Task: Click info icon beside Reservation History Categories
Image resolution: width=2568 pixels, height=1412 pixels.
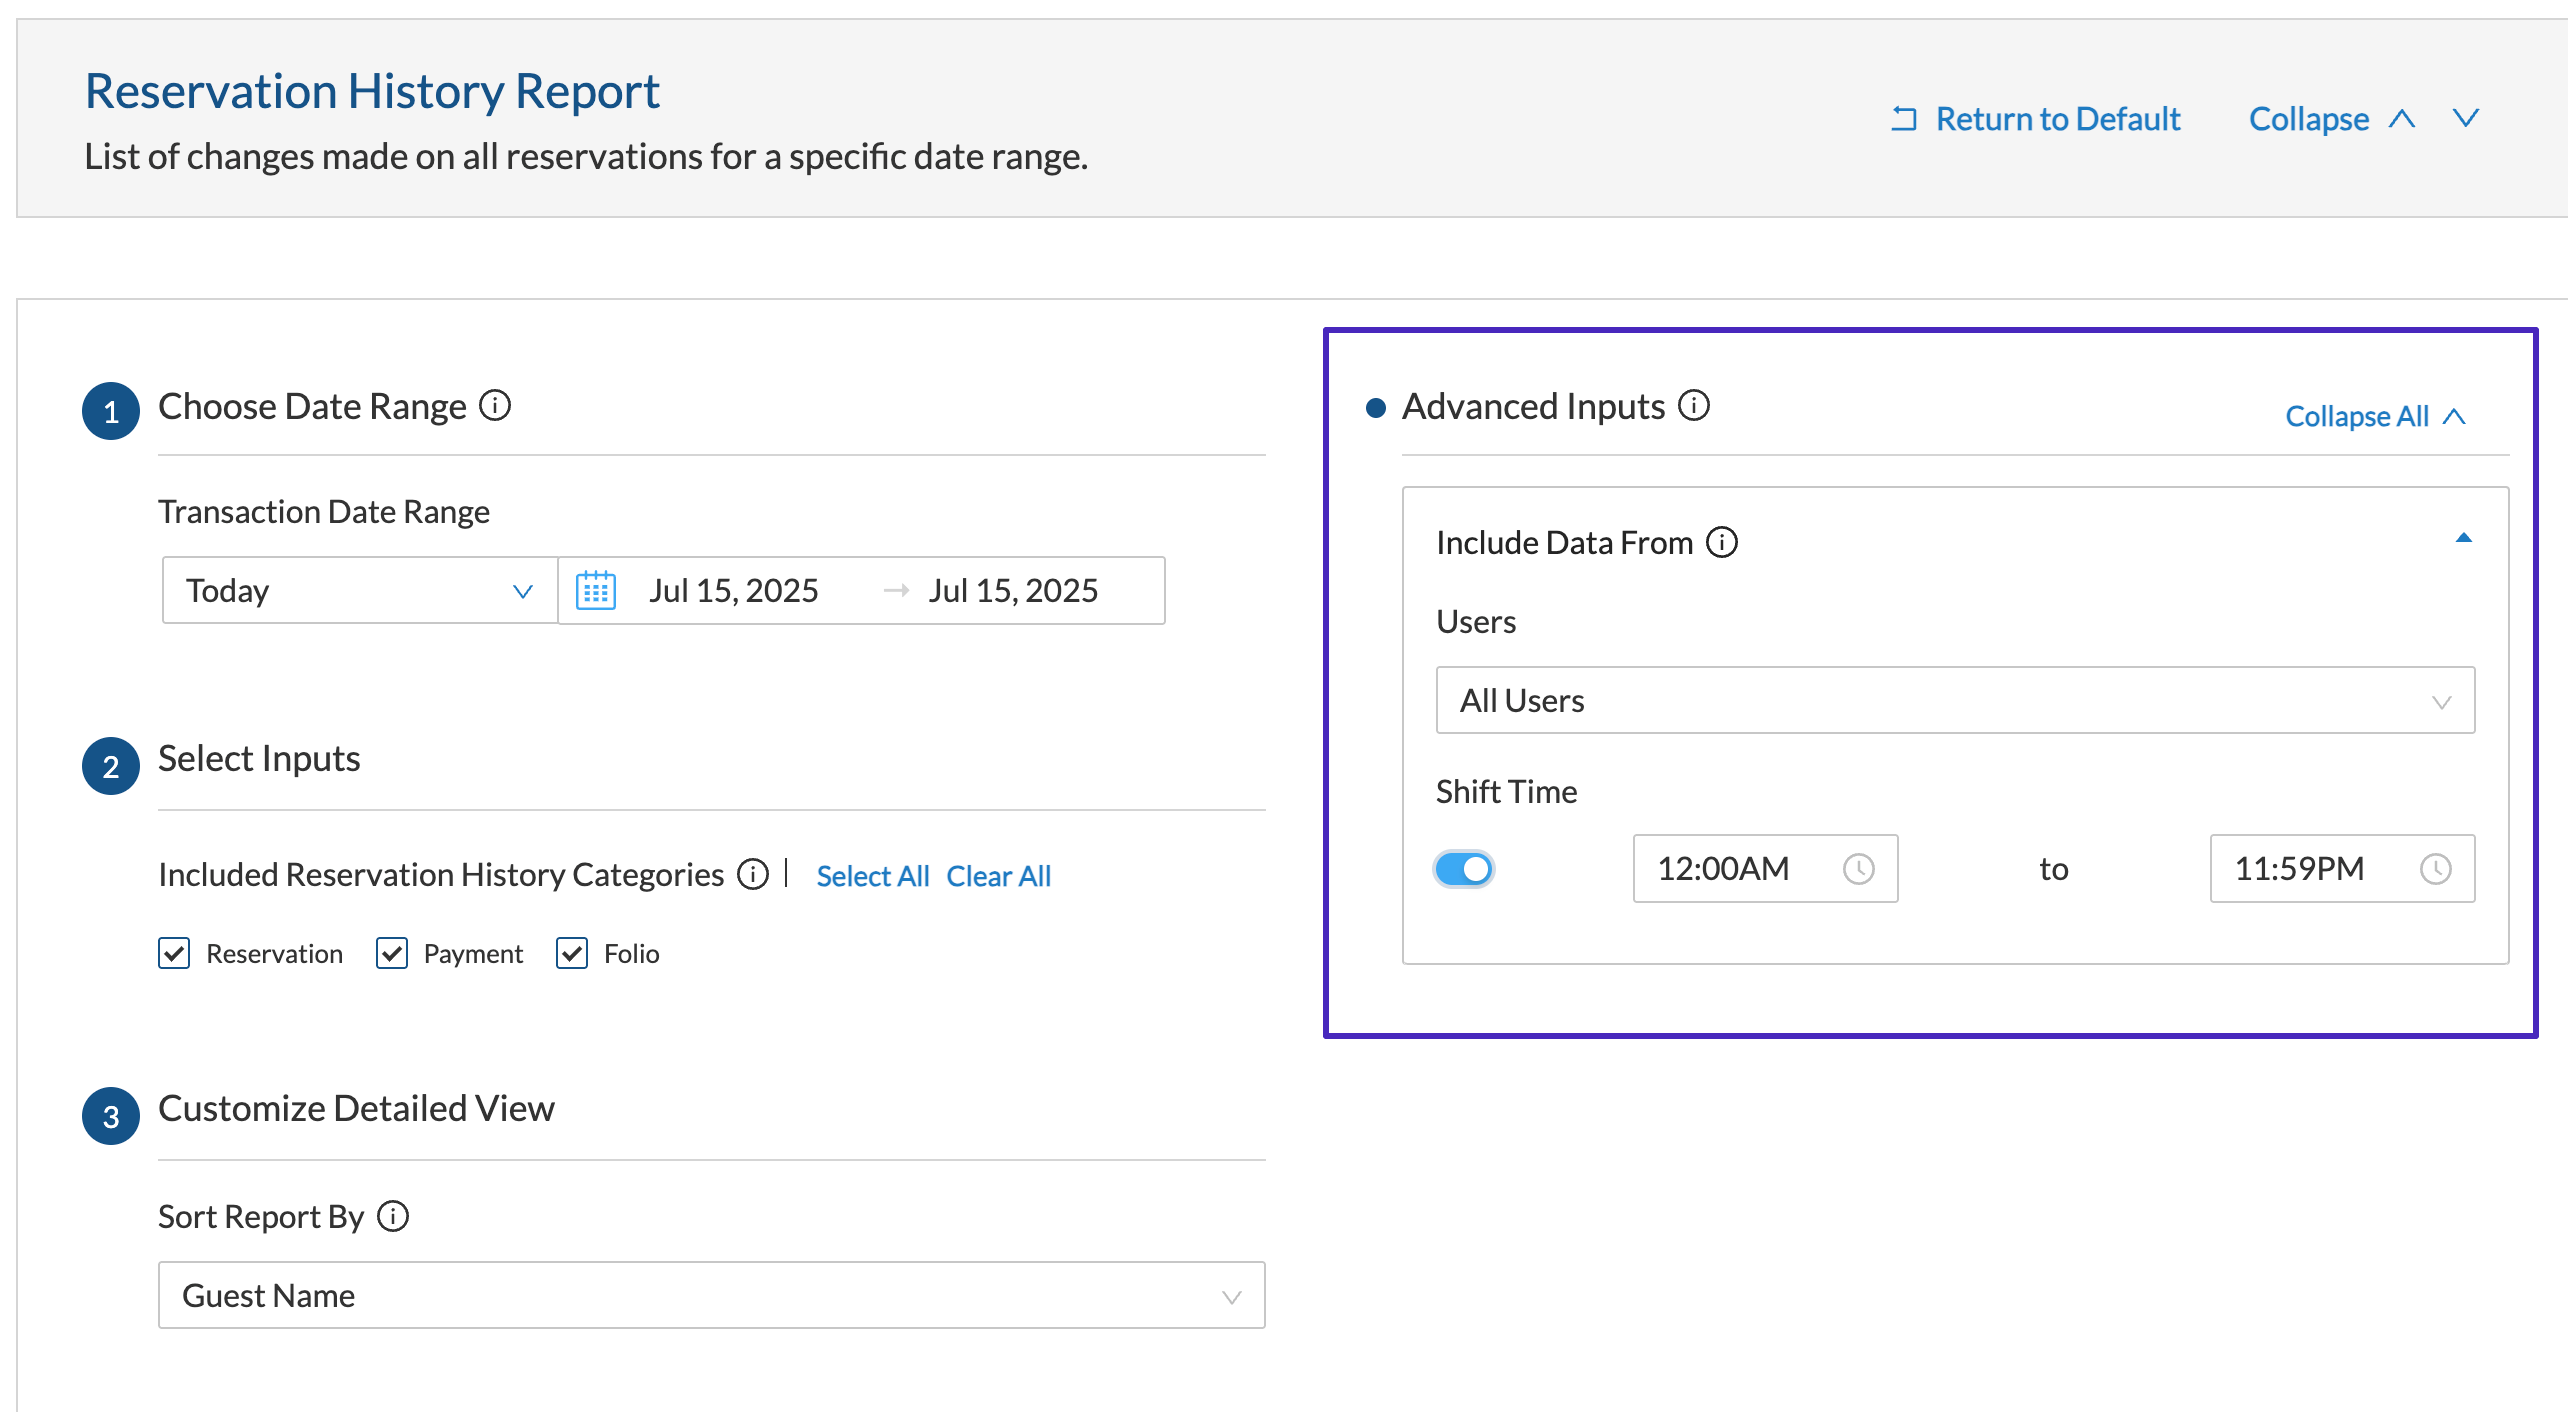Action: [753, 874]
